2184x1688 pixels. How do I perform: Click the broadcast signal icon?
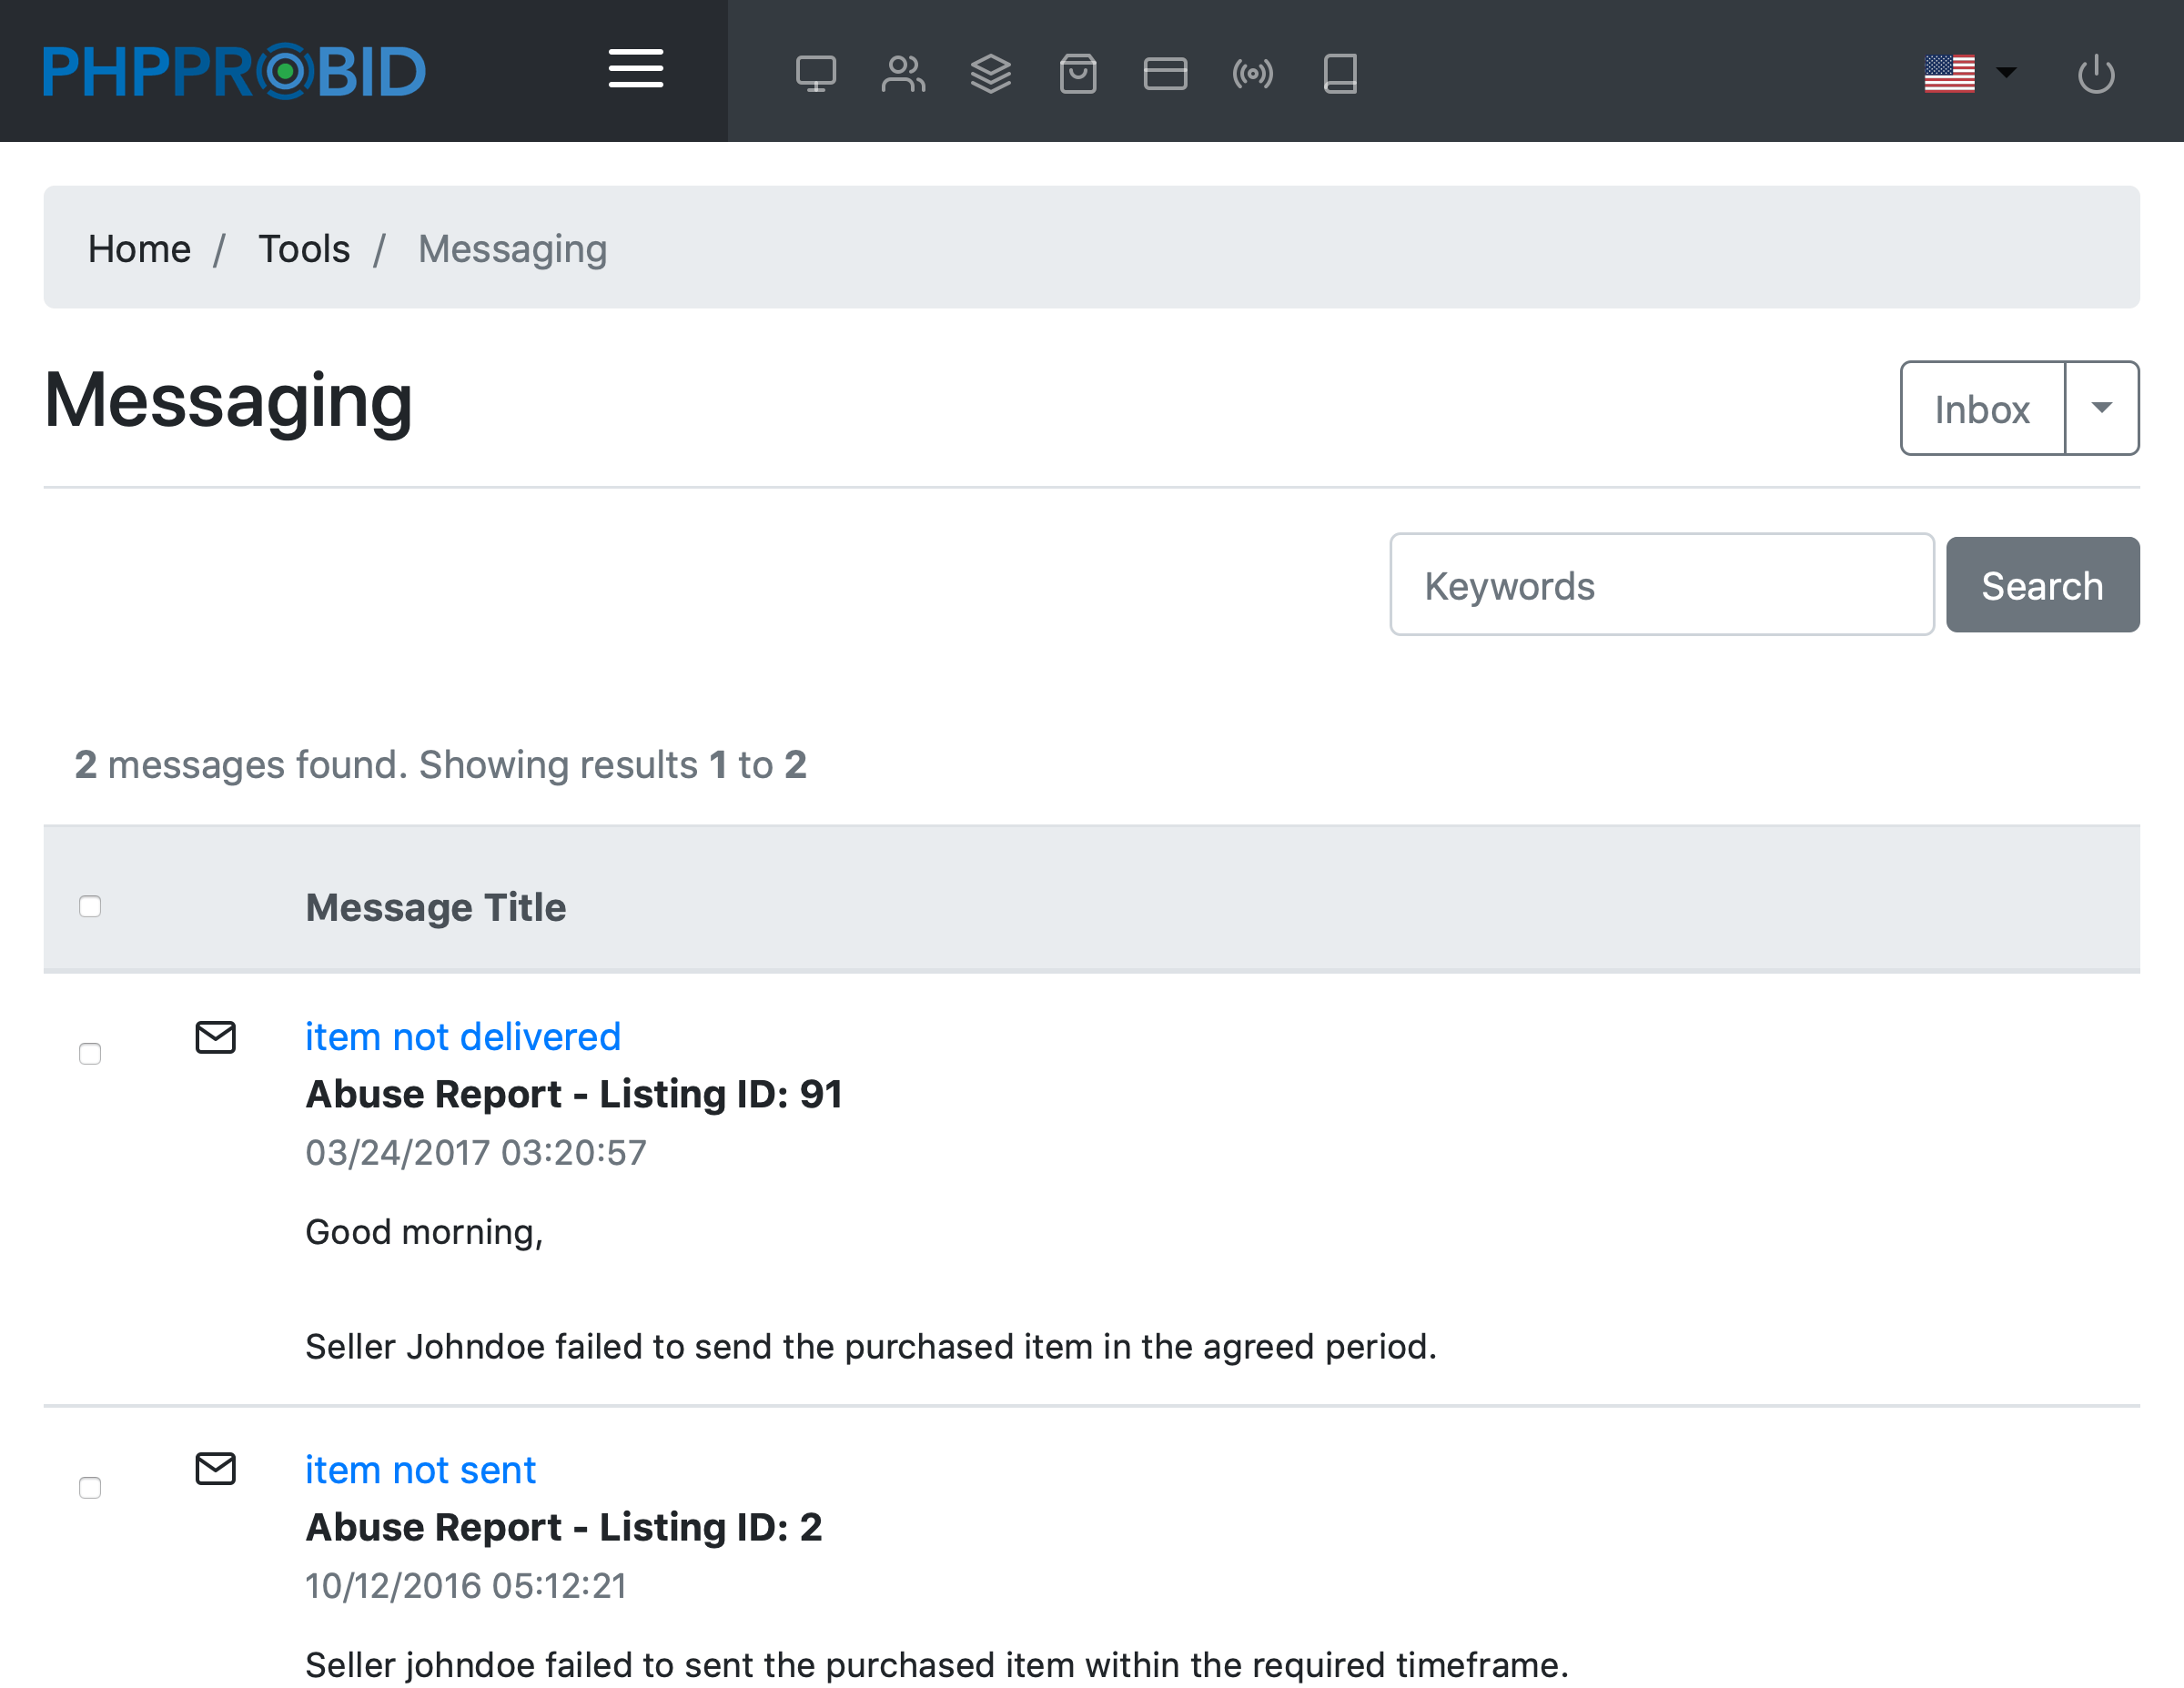(1252, 73)
